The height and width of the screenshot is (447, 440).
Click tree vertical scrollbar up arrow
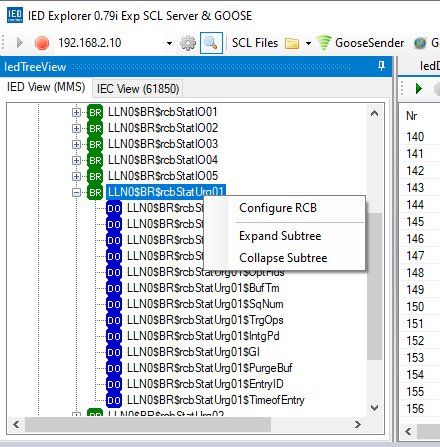(375, 114)
